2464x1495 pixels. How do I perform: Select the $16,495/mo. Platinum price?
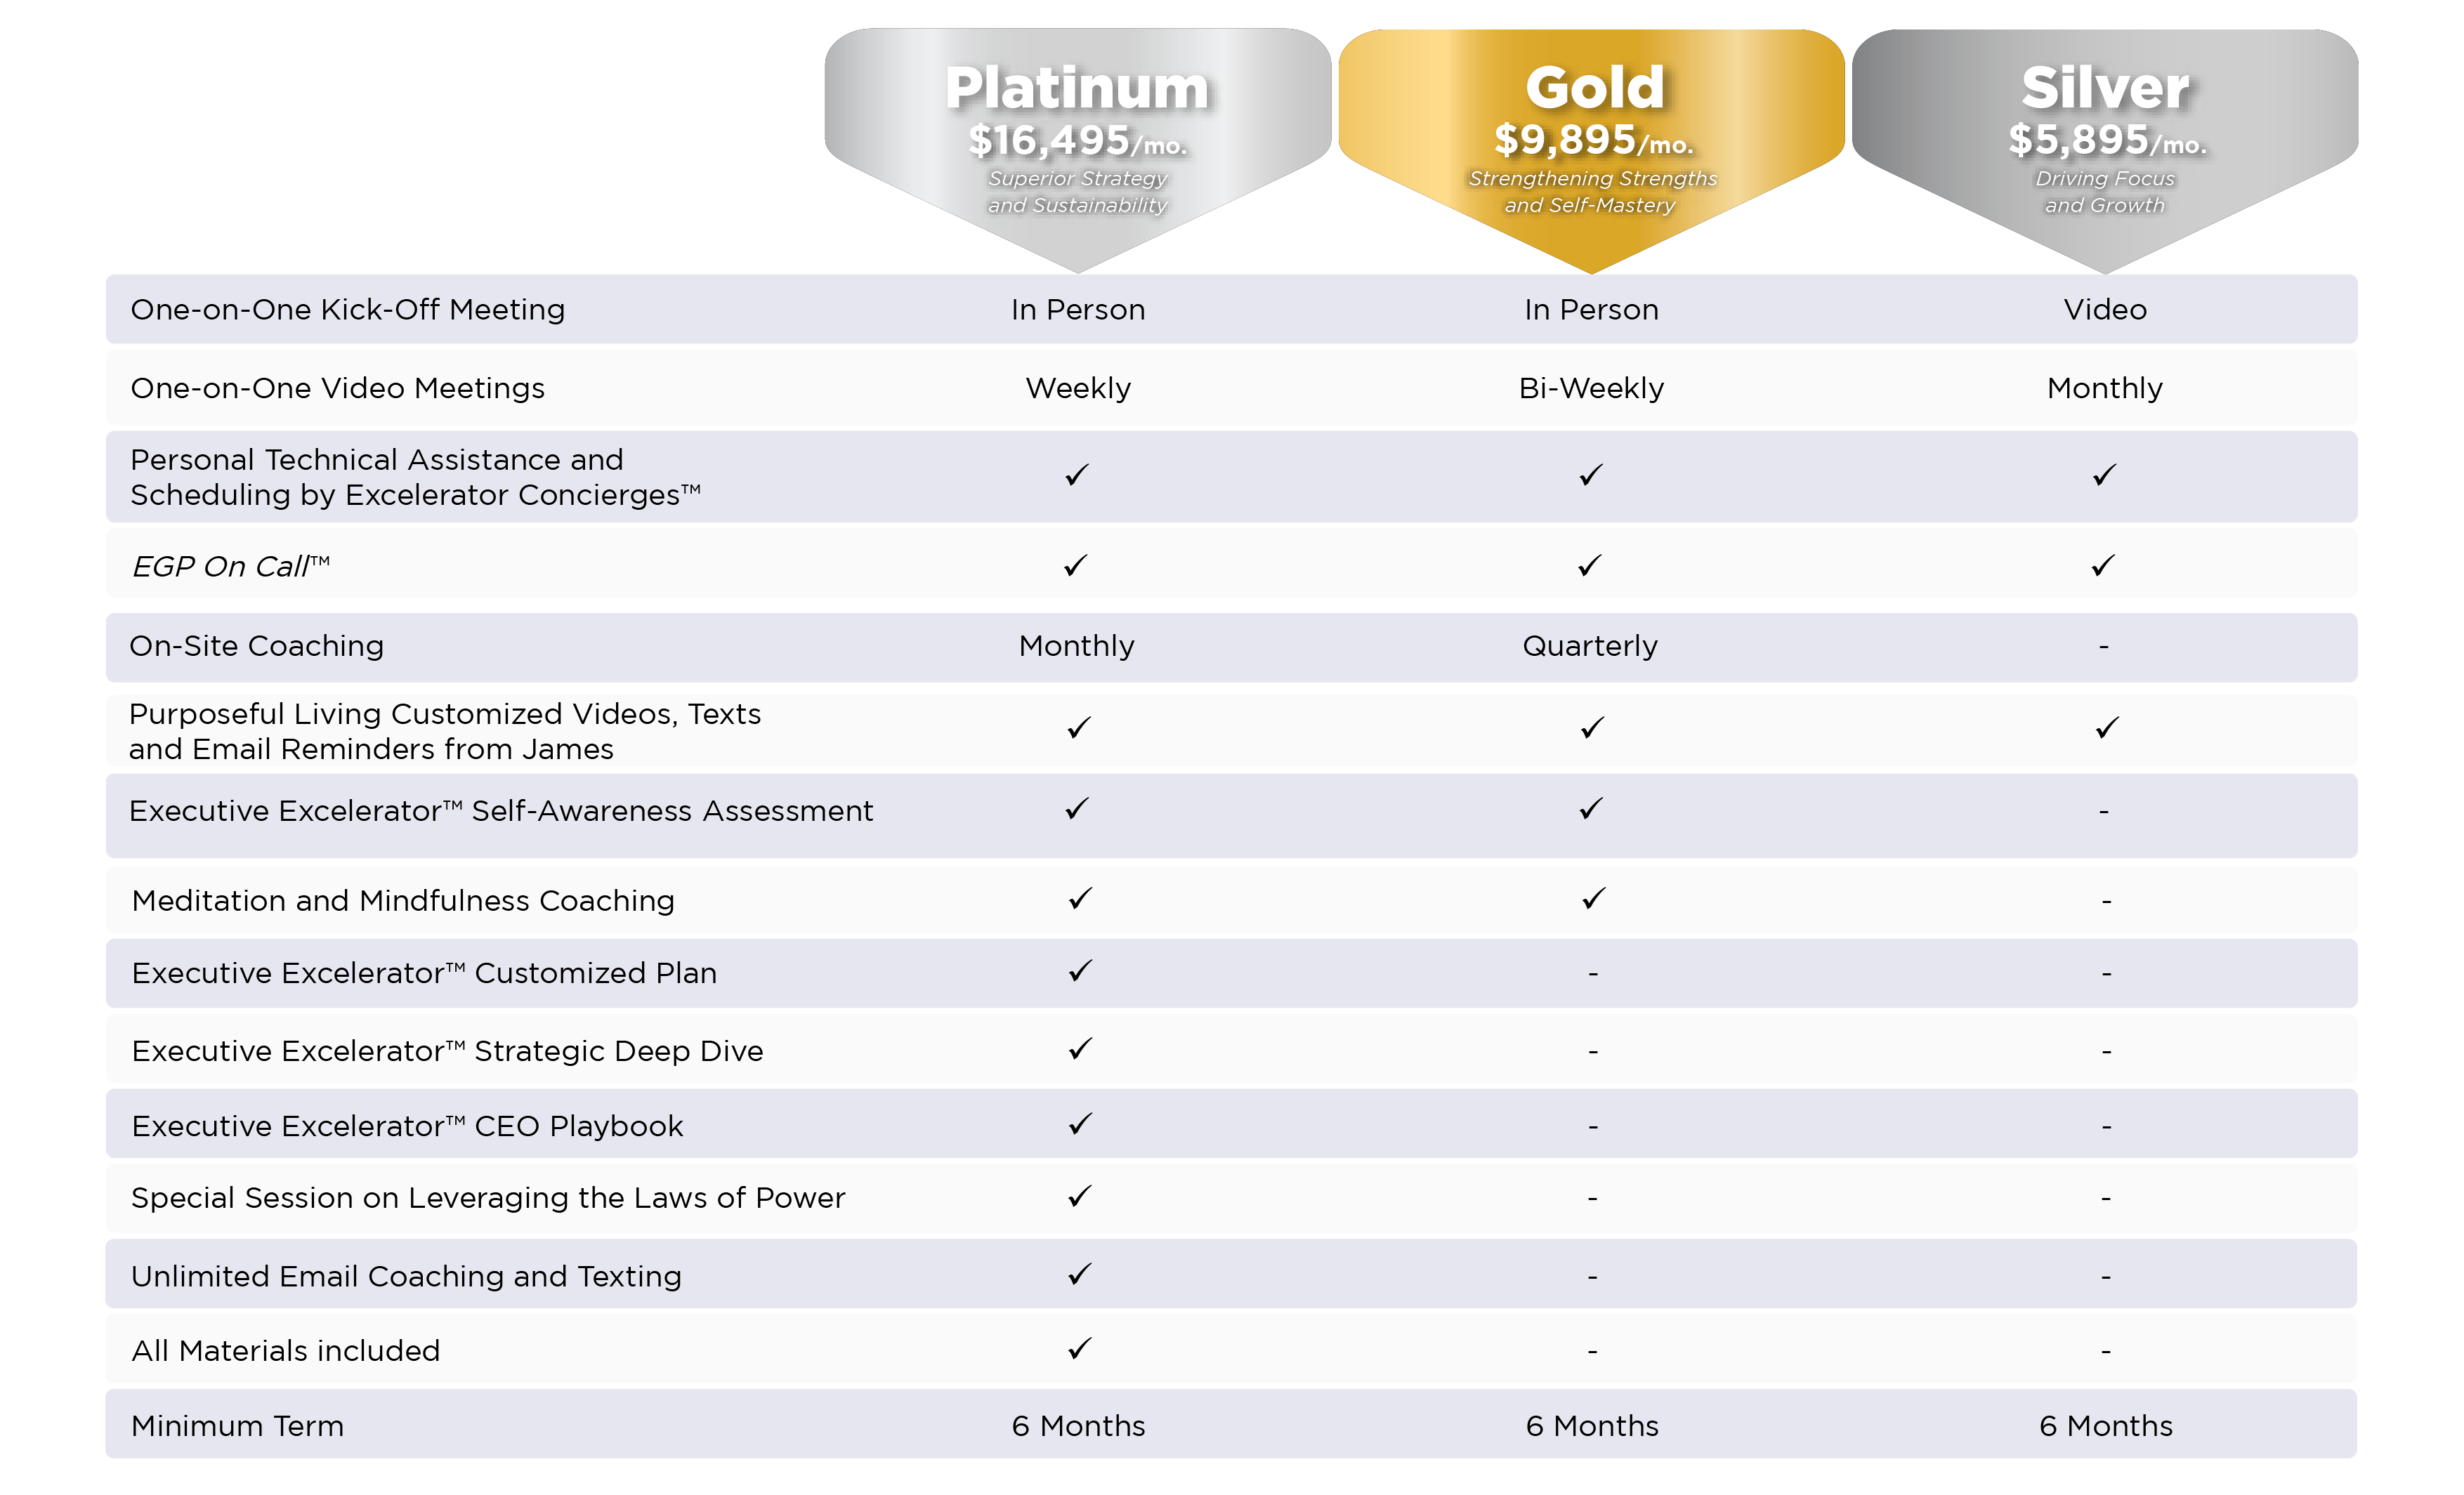1078,141
